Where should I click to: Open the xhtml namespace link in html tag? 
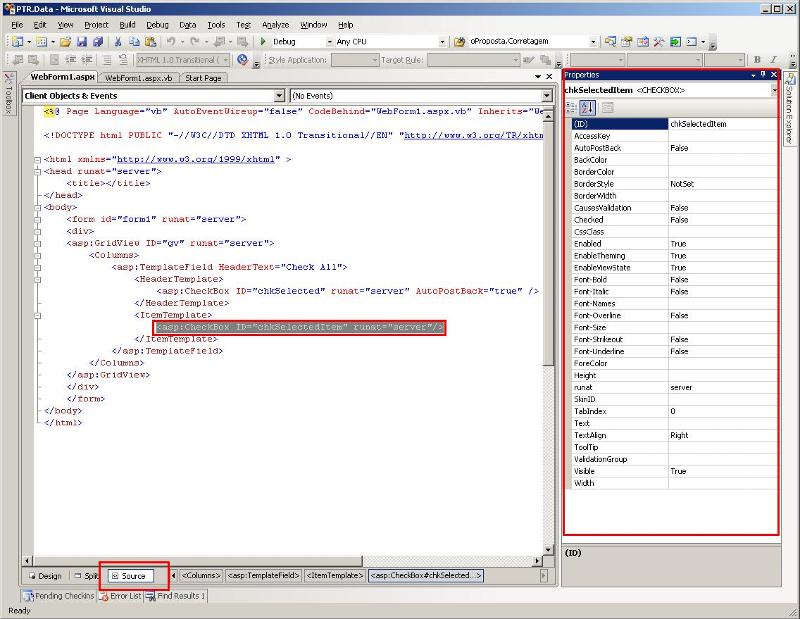click(x=198, y=159)
